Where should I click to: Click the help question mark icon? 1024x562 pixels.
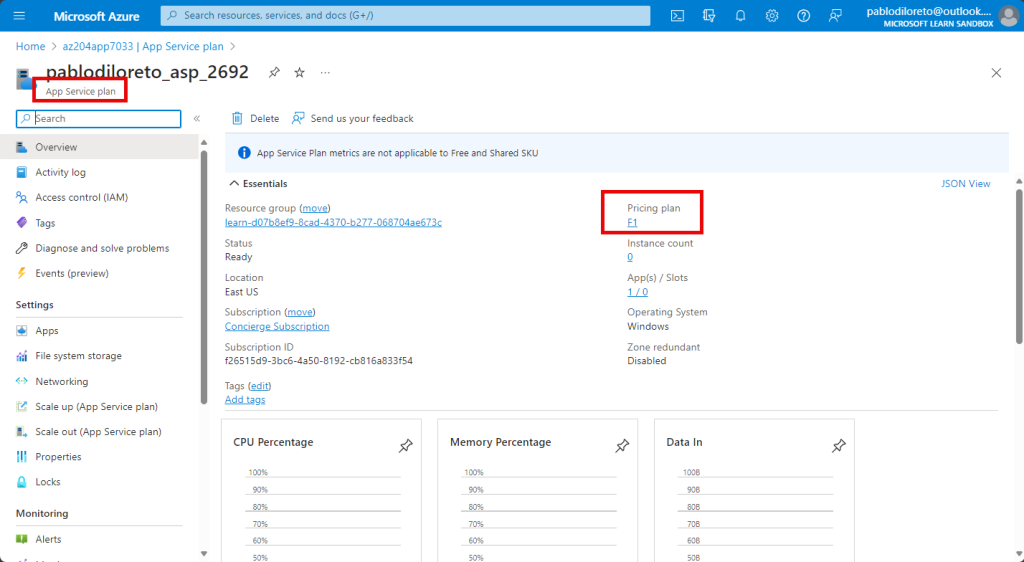coord(804,16)
